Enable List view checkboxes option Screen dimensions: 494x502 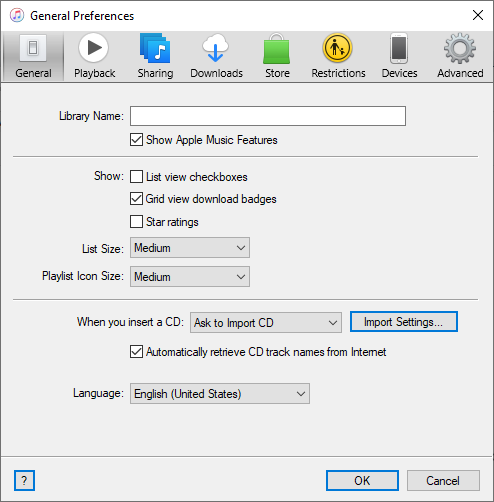pyautogui.click(x=136, y=177)
